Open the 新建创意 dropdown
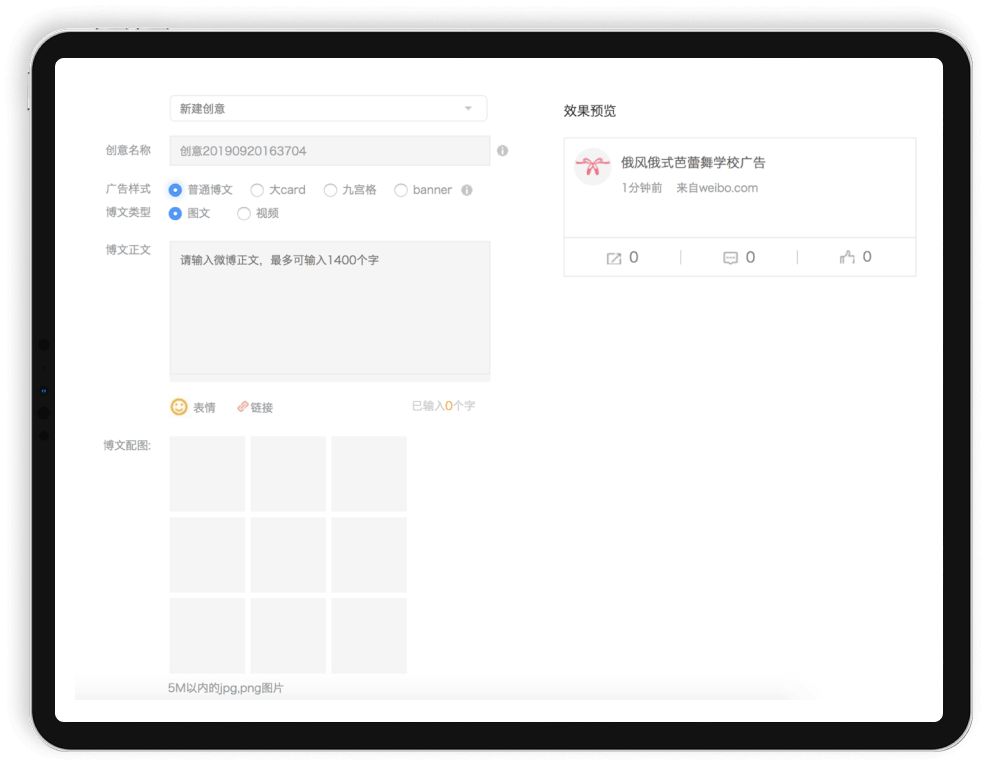The height and width of the screenshot is (765, 986). (328, 108)
